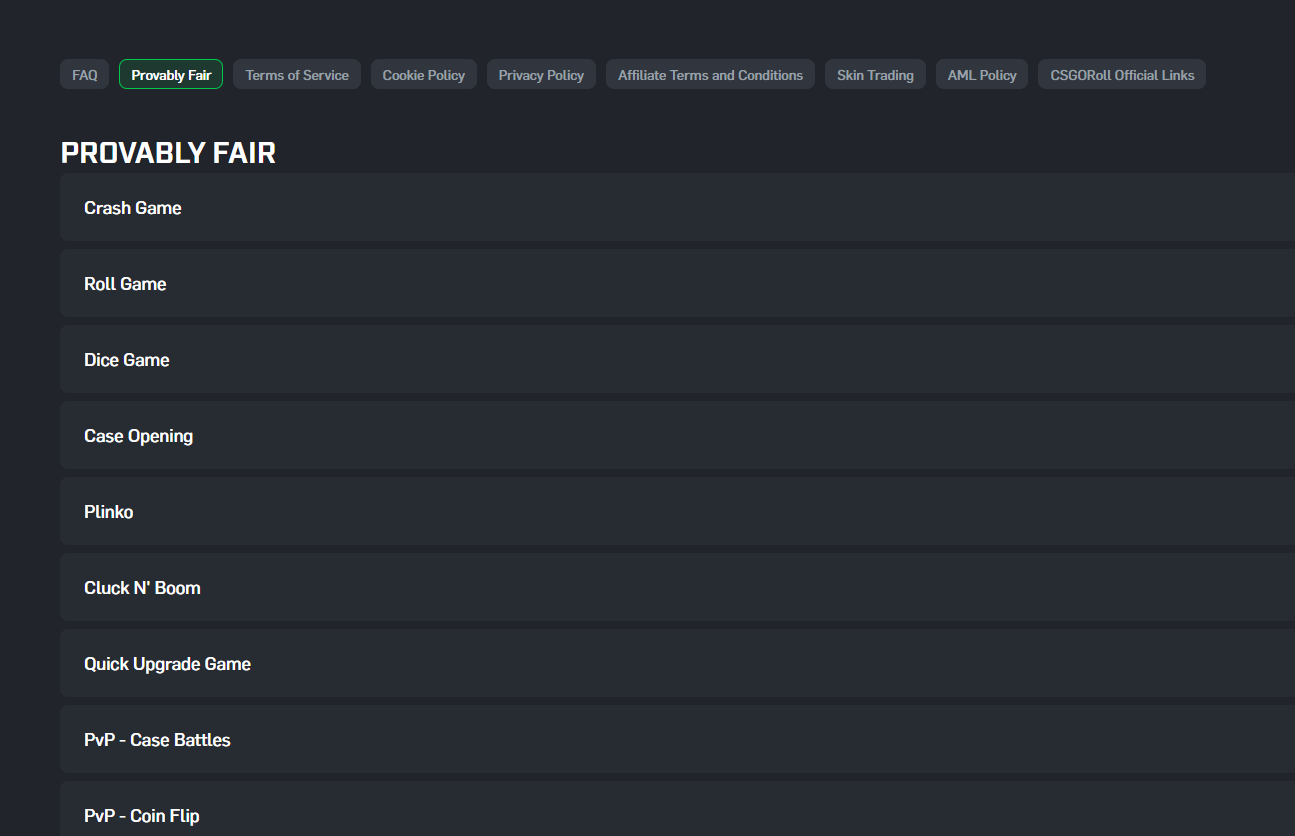
Task: Open Affiliate Terms and Conditions
Action: click(710, 74)
